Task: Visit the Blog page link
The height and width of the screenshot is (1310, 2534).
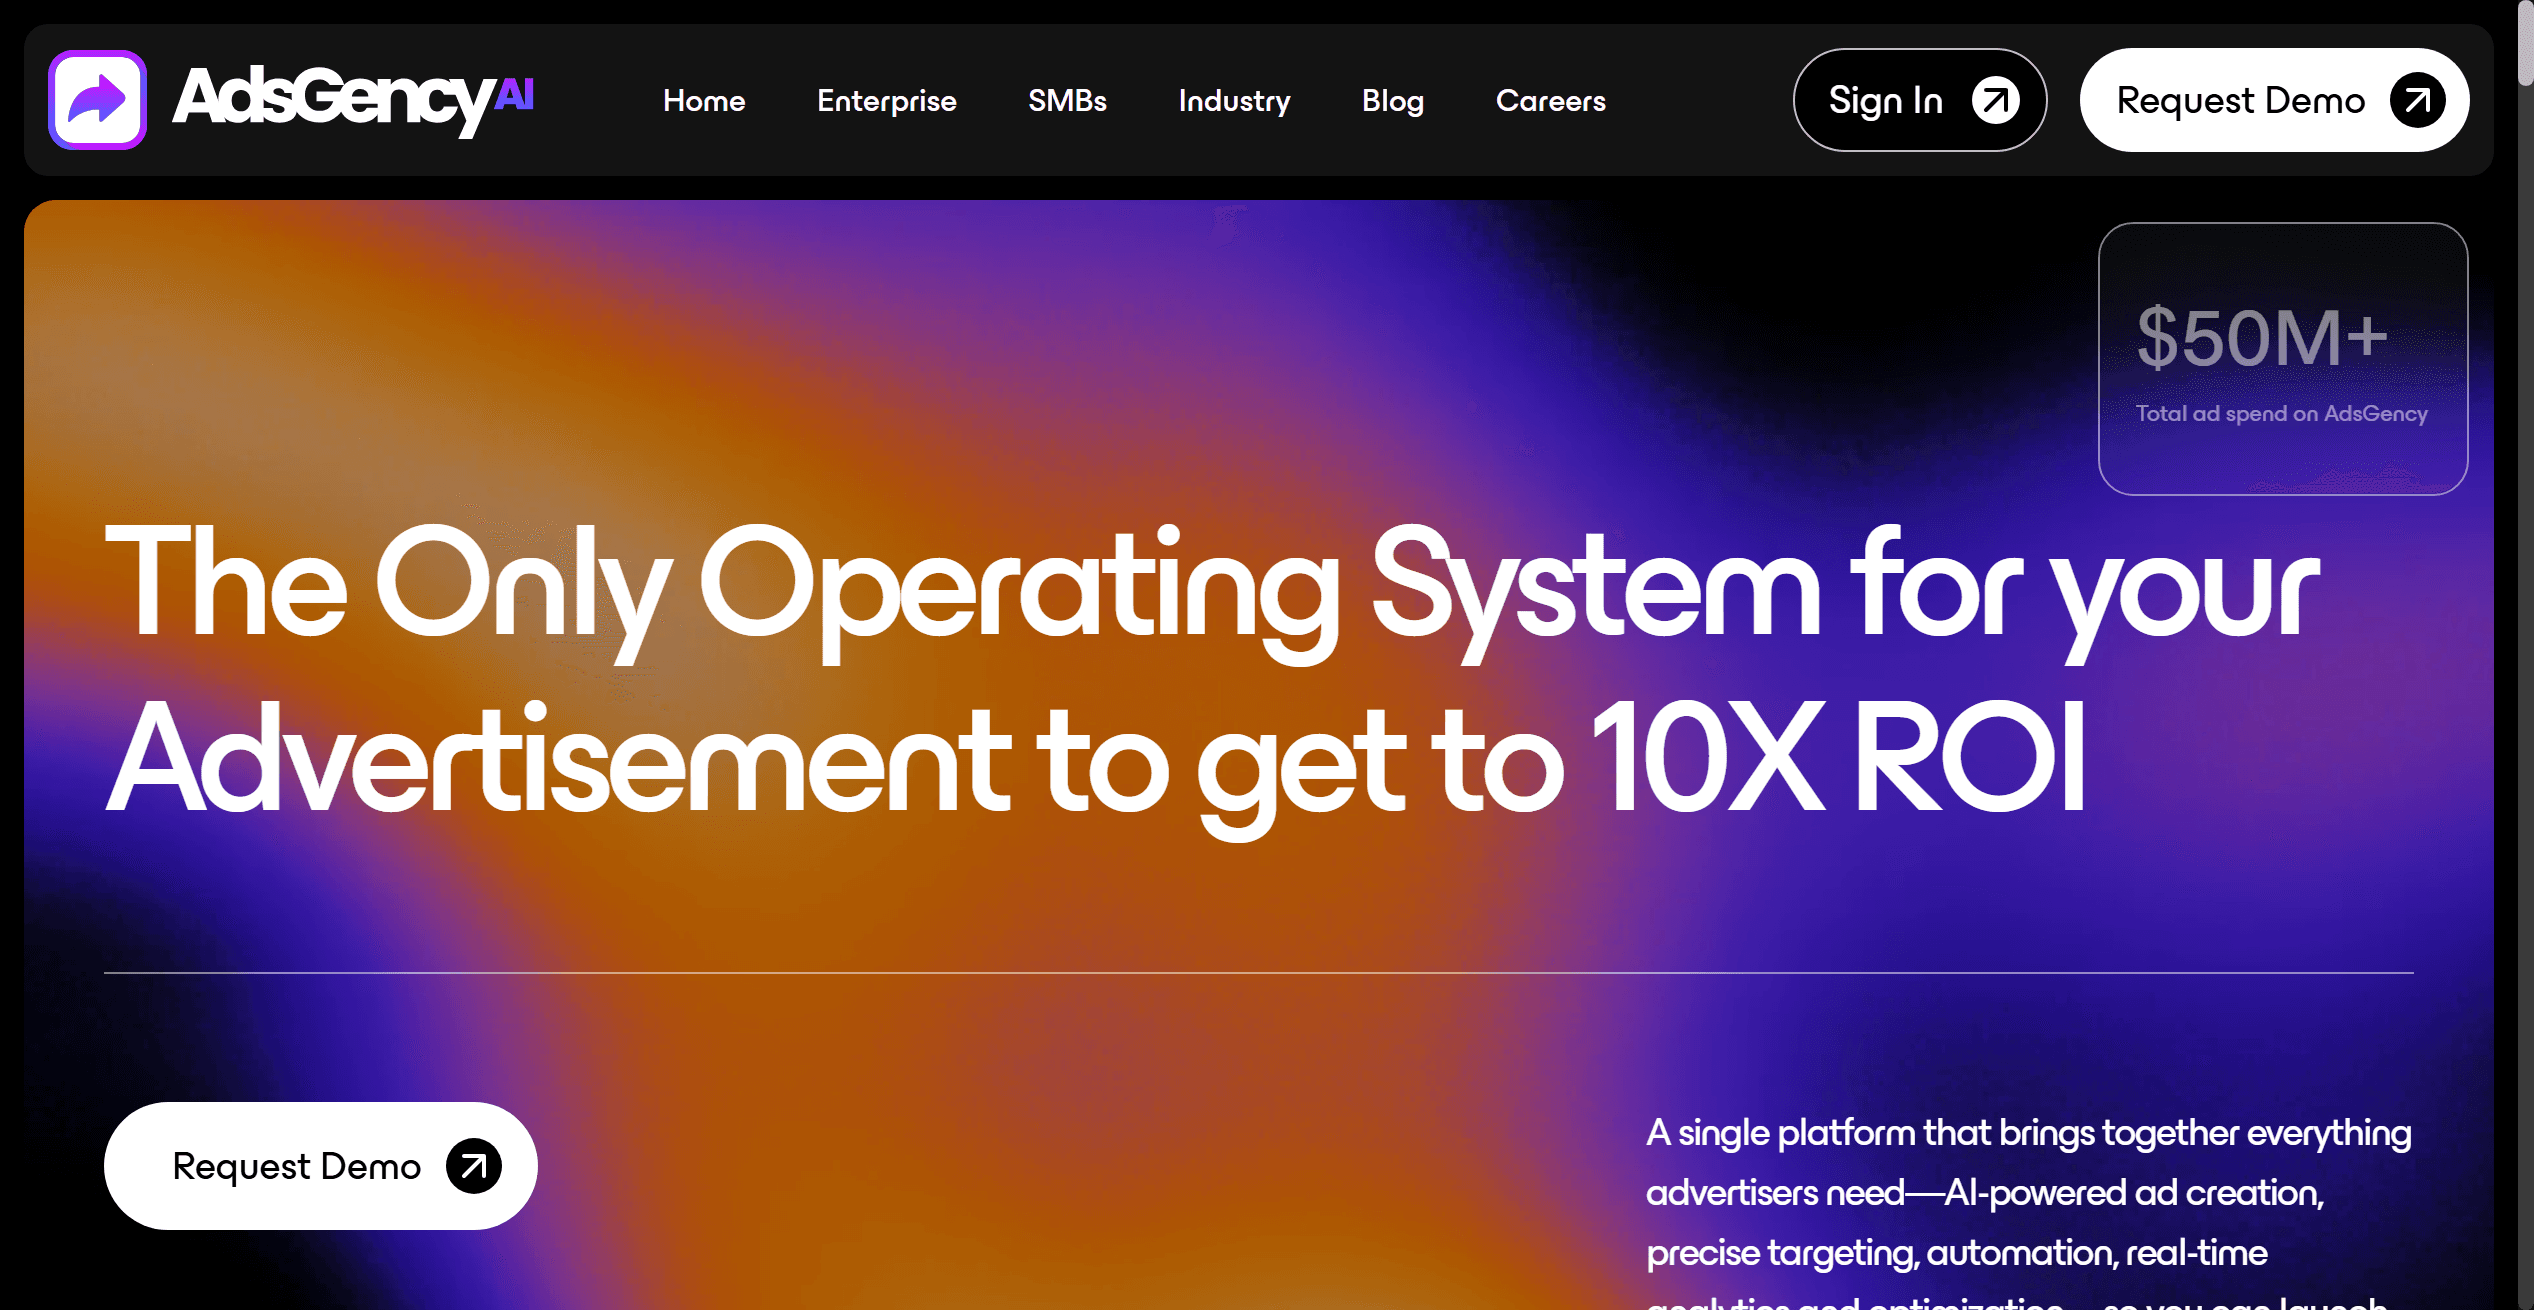Action: point(1392,101)
